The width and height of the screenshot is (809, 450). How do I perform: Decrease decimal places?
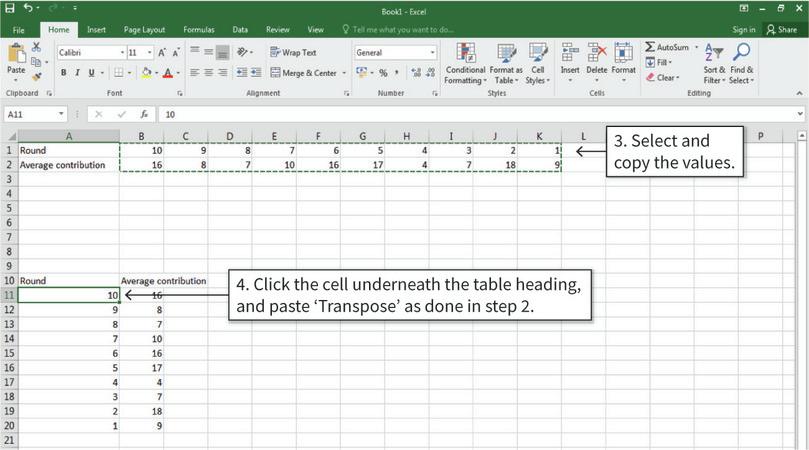[430, 73]
